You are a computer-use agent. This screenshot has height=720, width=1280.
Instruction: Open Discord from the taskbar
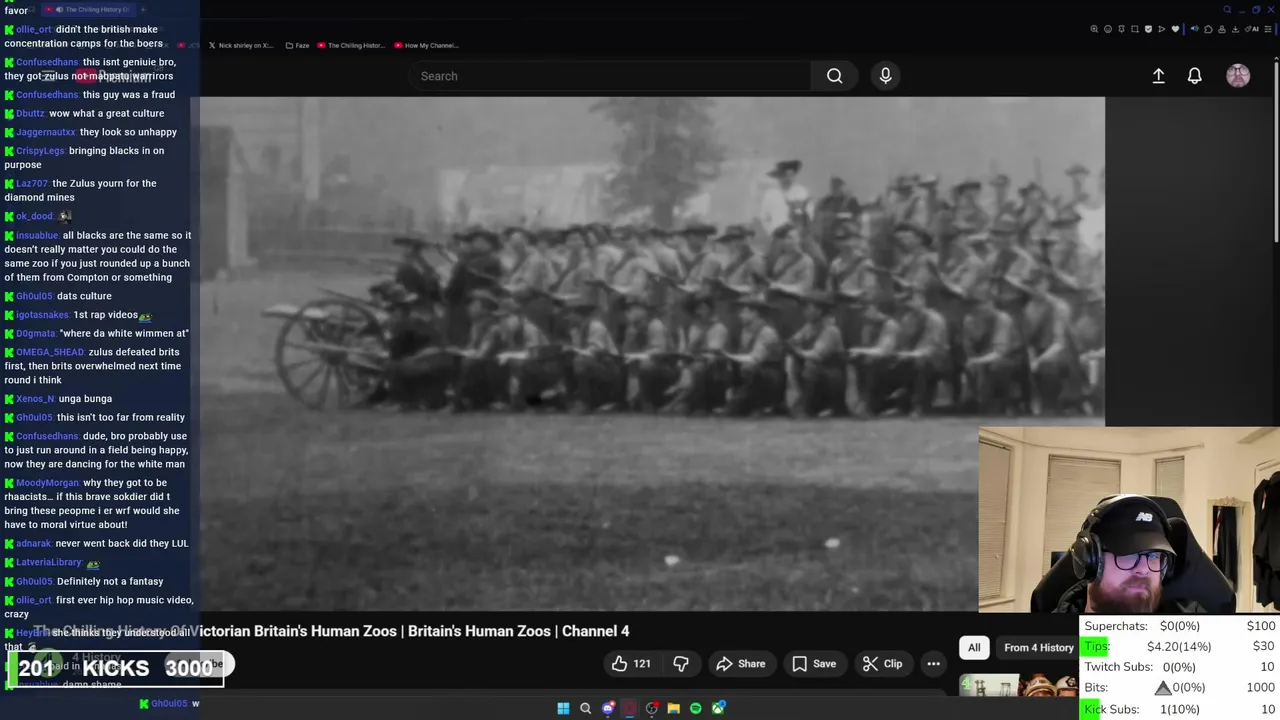coord(608,709)
